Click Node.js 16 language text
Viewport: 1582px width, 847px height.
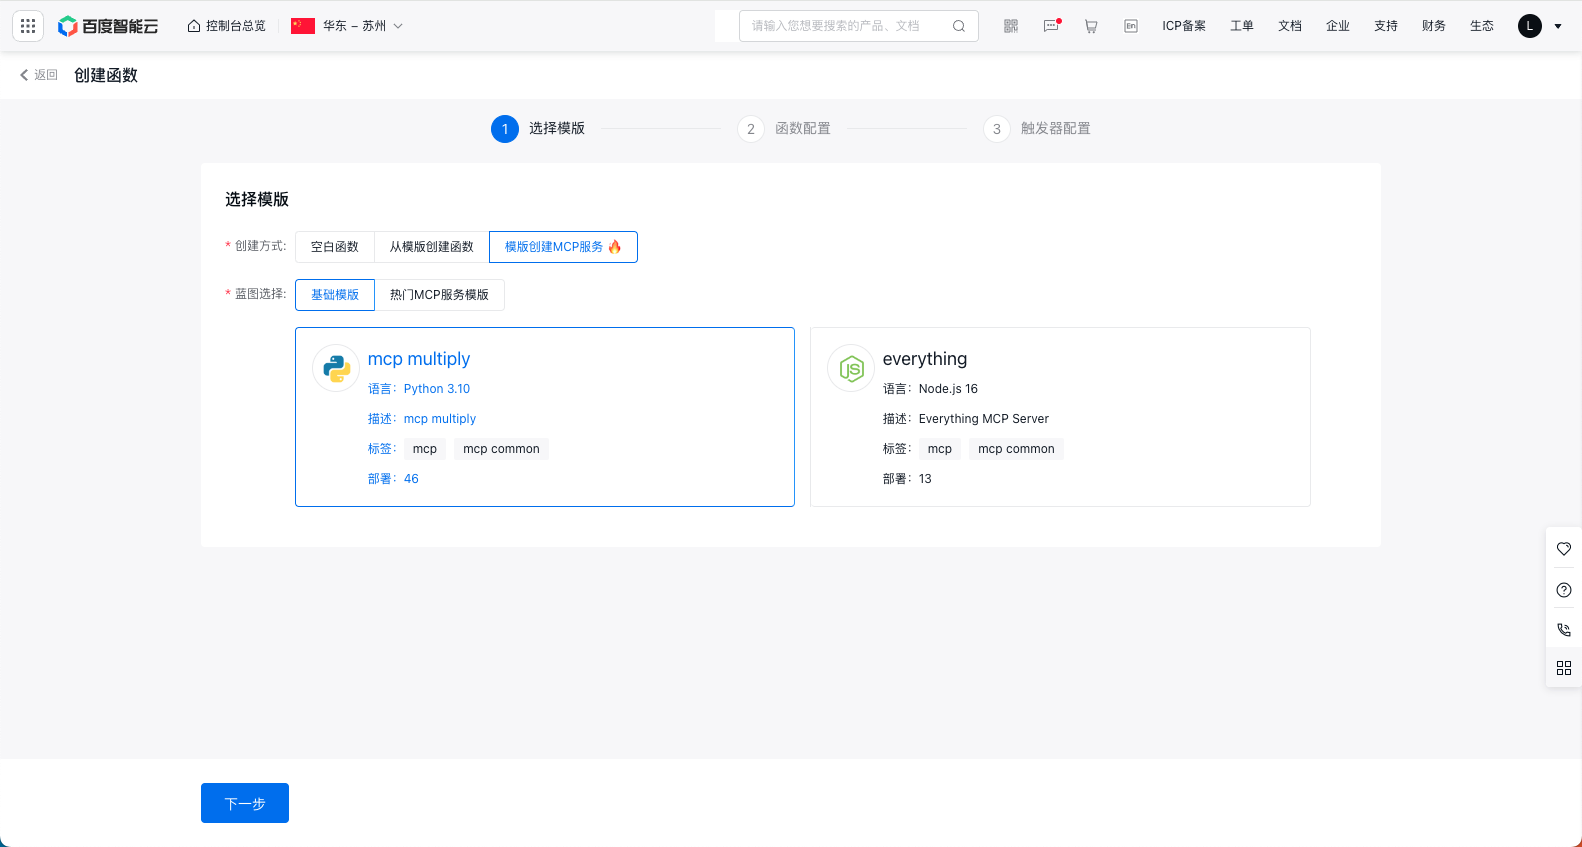point(948,389)
